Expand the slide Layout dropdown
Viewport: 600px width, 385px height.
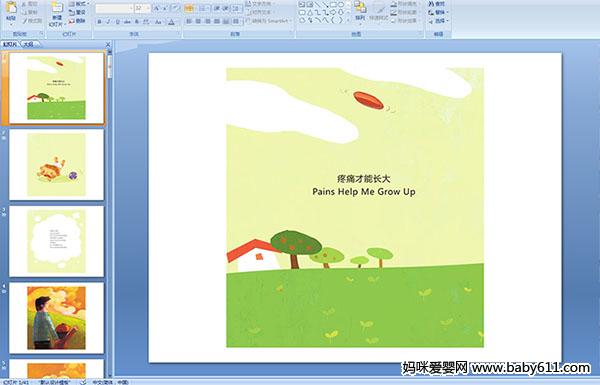pyautogui.click(x=78, y=4)
